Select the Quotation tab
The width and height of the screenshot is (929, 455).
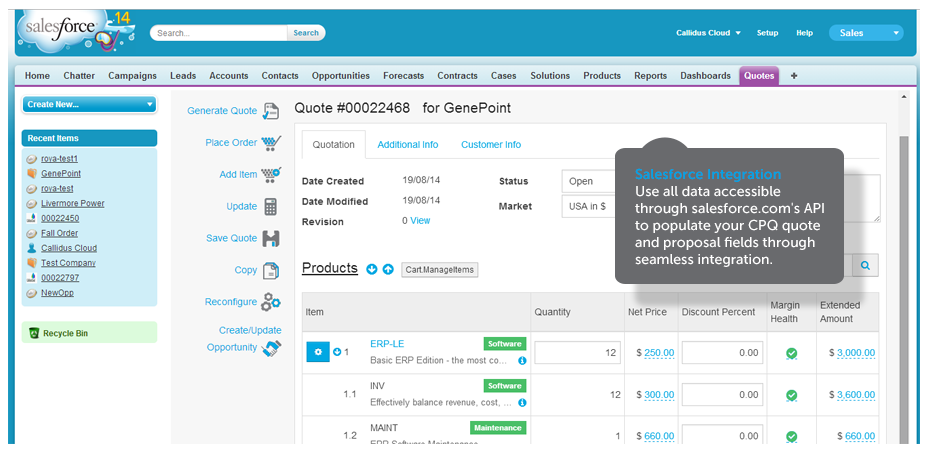pos(334,145)
